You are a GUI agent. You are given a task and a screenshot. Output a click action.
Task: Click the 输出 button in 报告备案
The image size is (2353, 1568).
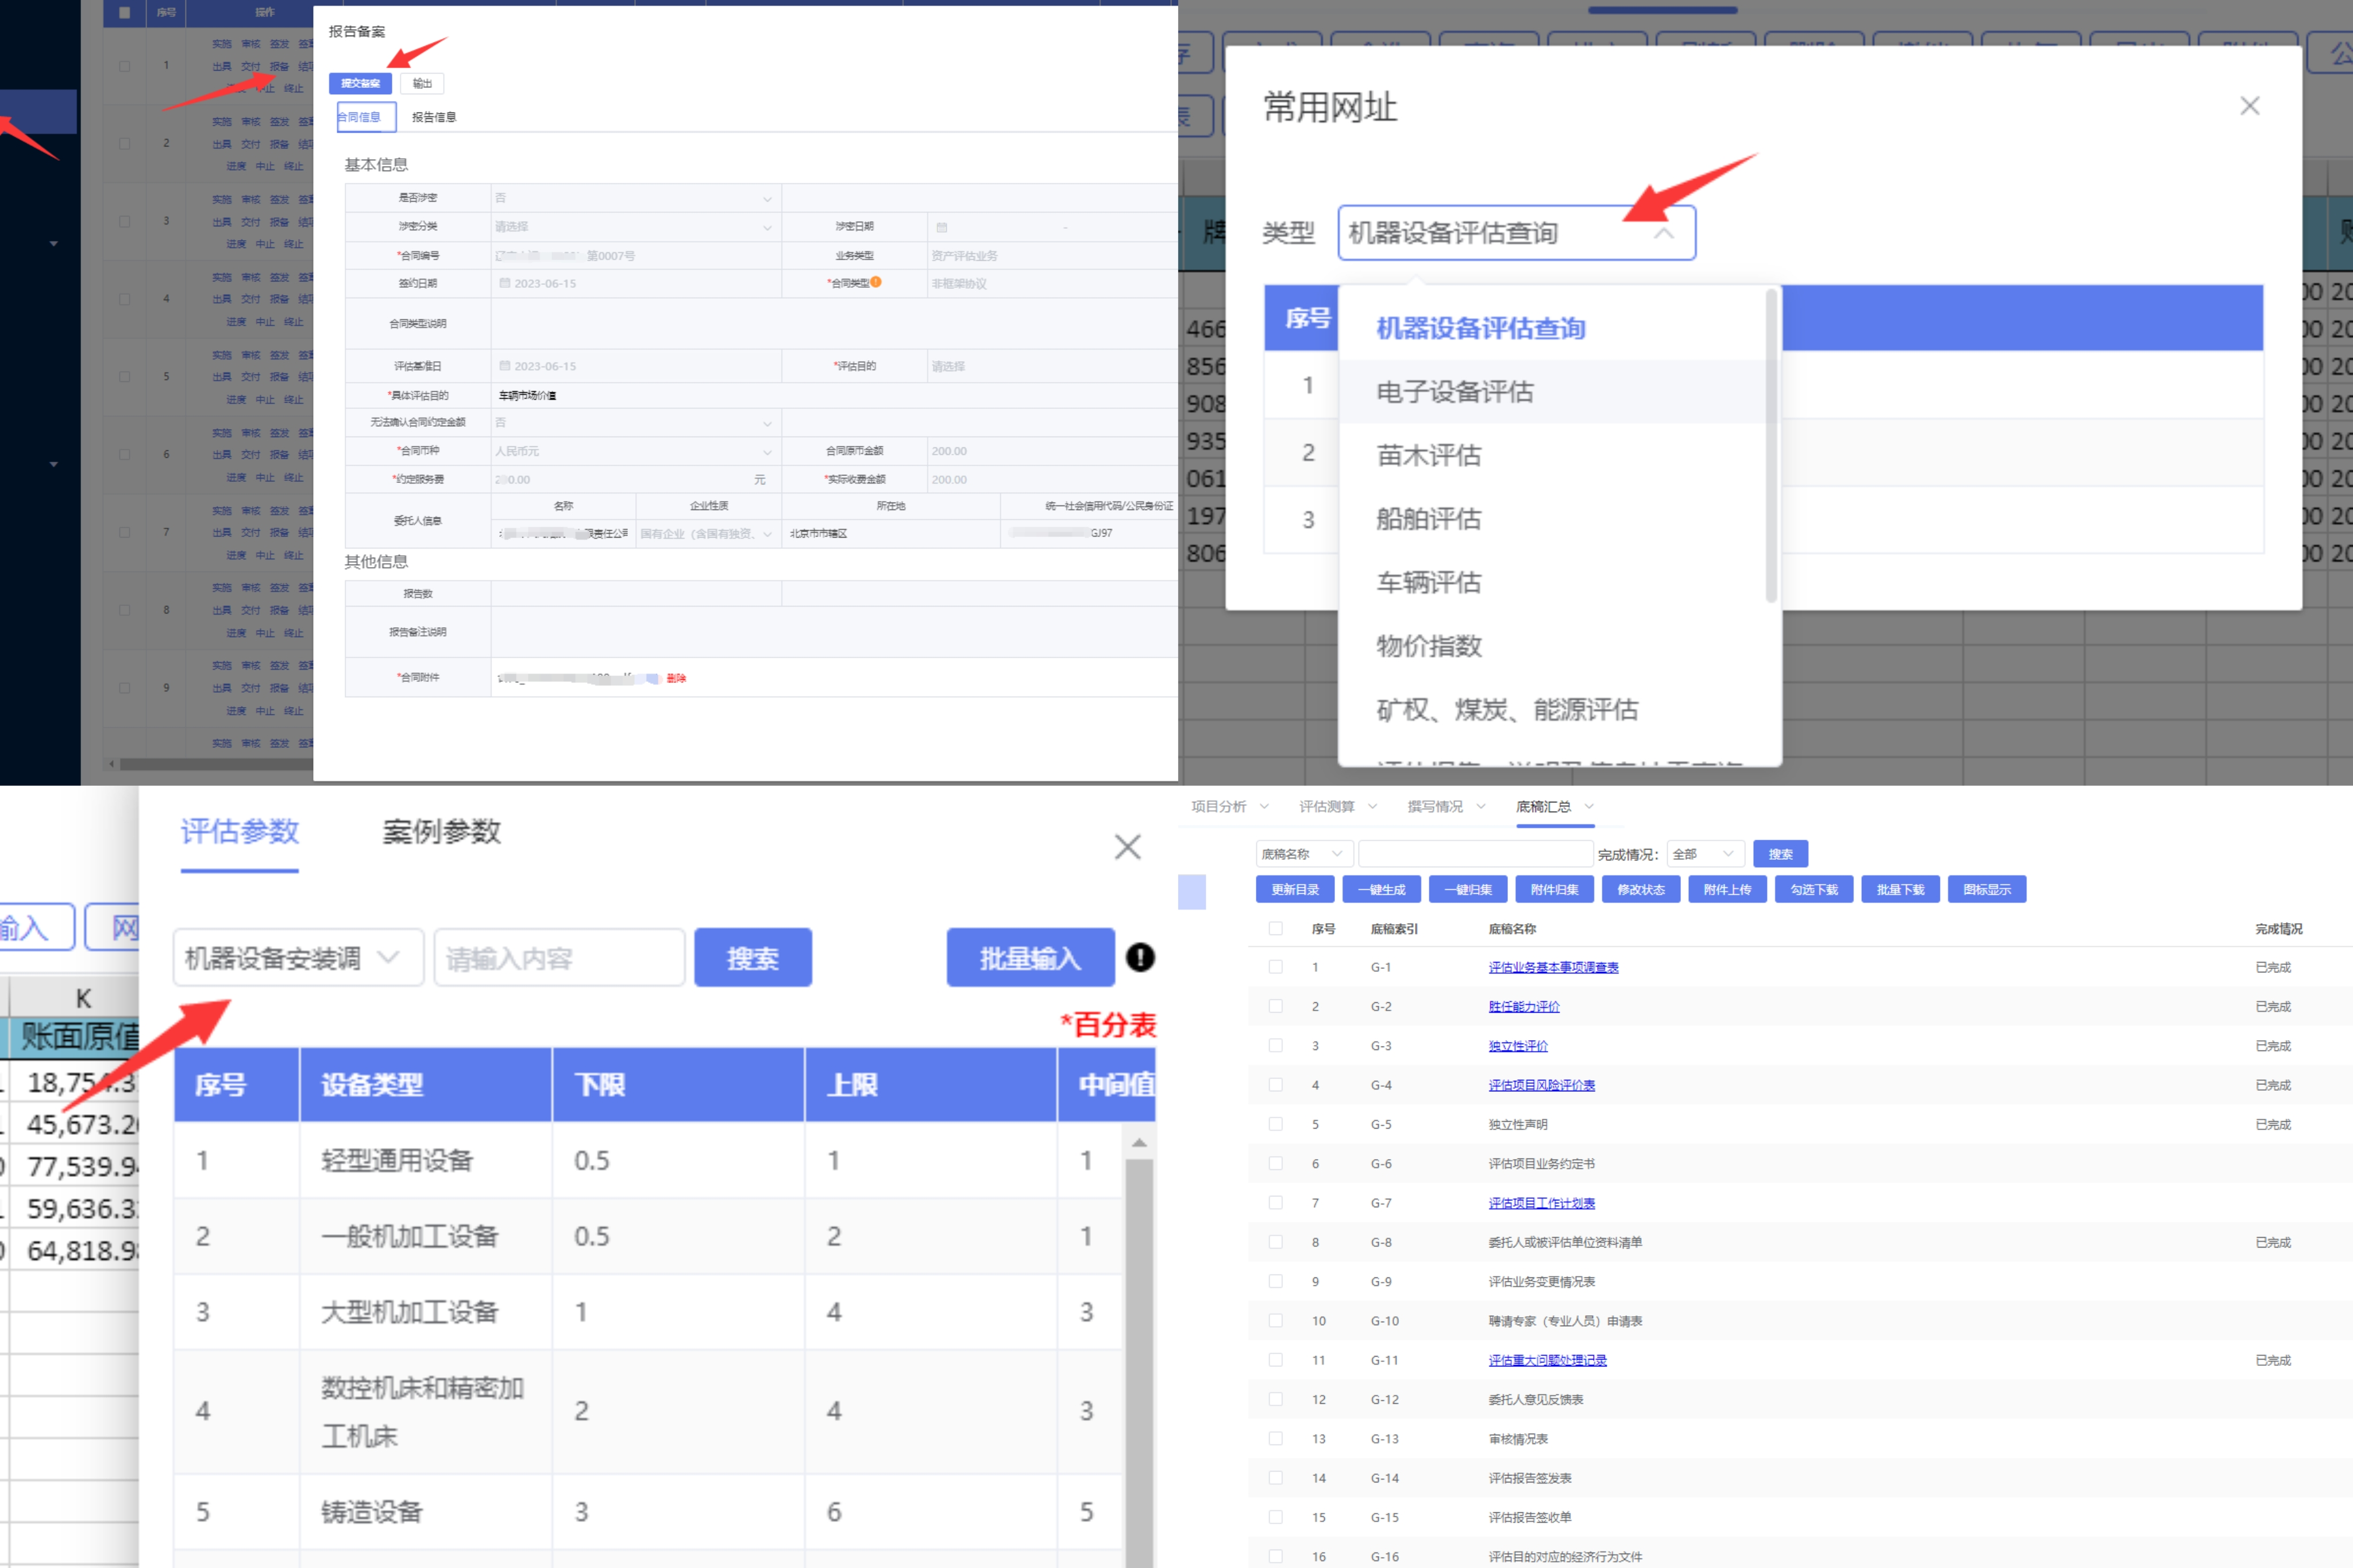click(x=422, y=83)
